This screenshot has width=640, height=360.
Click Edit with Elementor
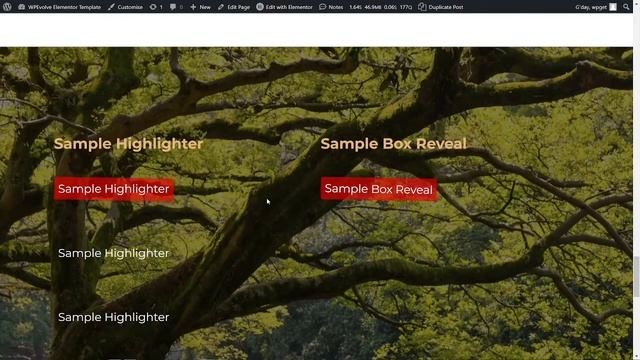tap(284, 7)
